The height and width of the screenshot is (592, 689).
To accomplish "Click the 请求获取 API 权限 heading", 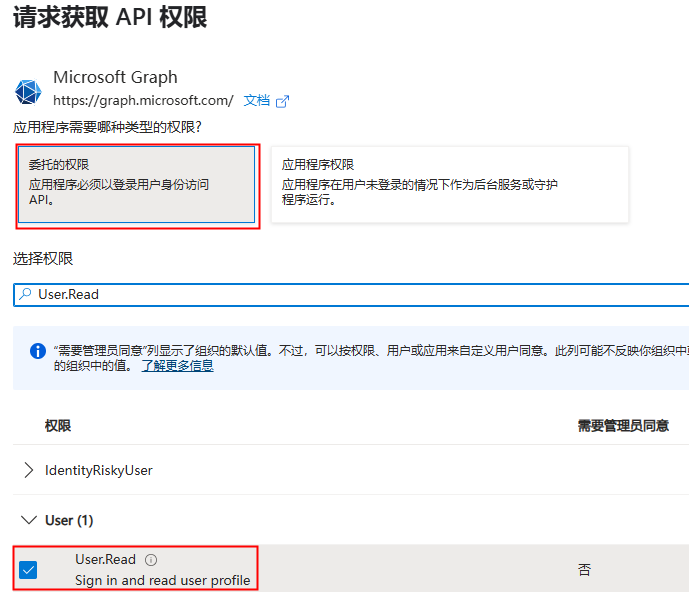I will click(110, 17).
